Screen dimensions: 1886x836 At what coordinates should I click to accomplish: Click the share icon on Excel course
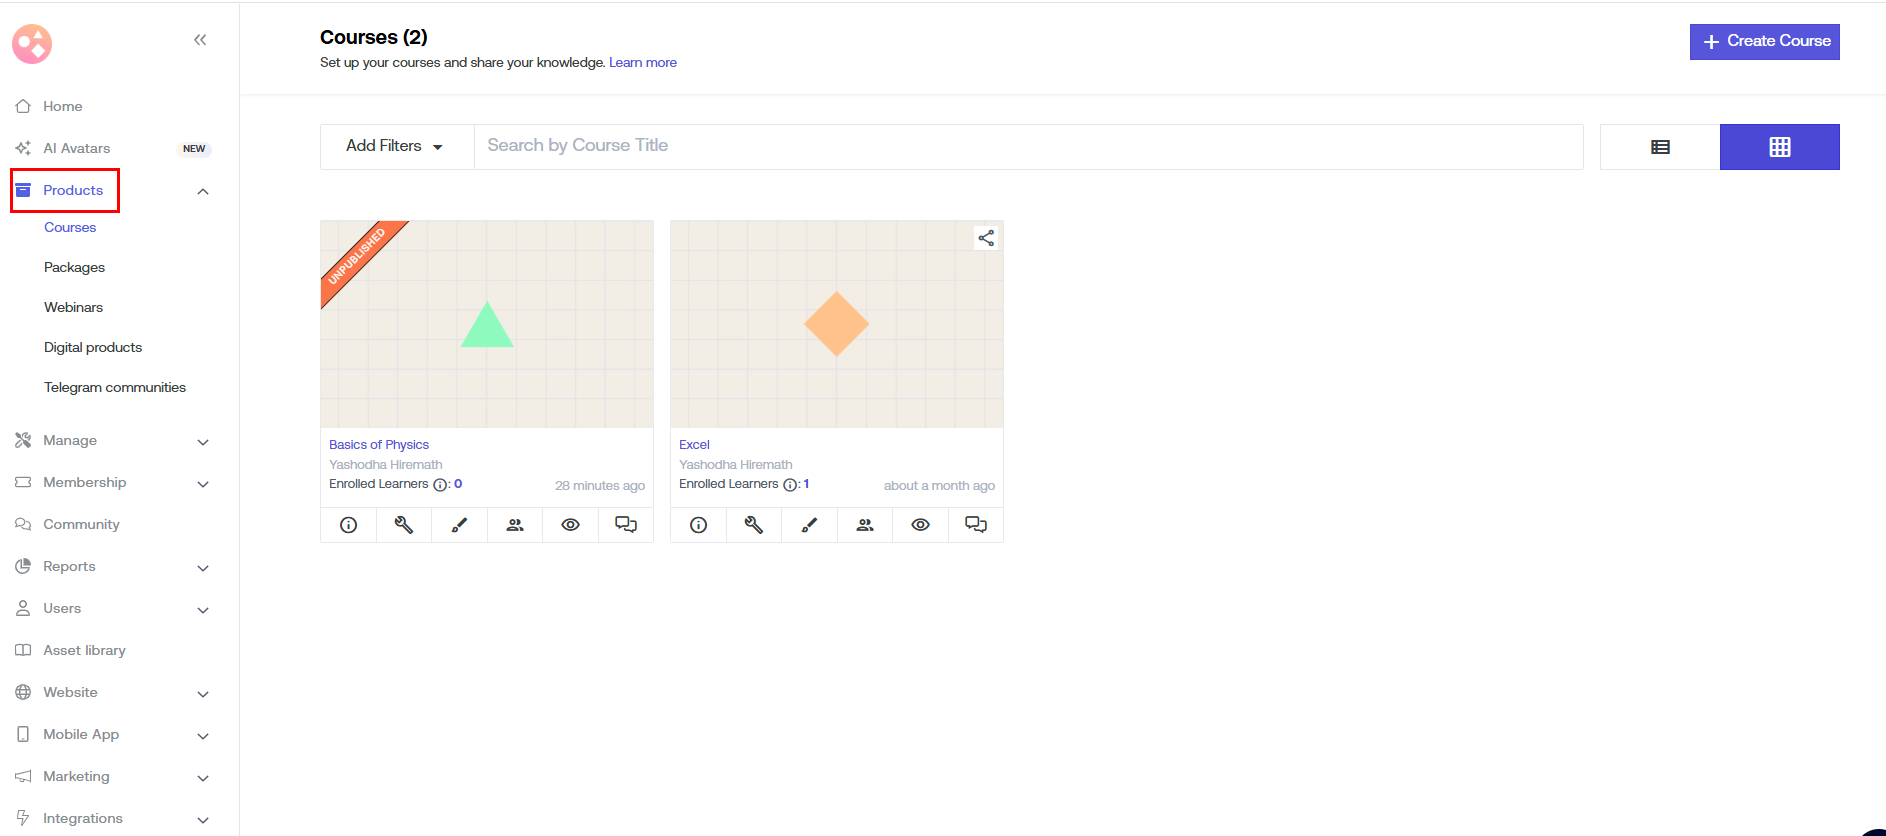click(986, 238)
